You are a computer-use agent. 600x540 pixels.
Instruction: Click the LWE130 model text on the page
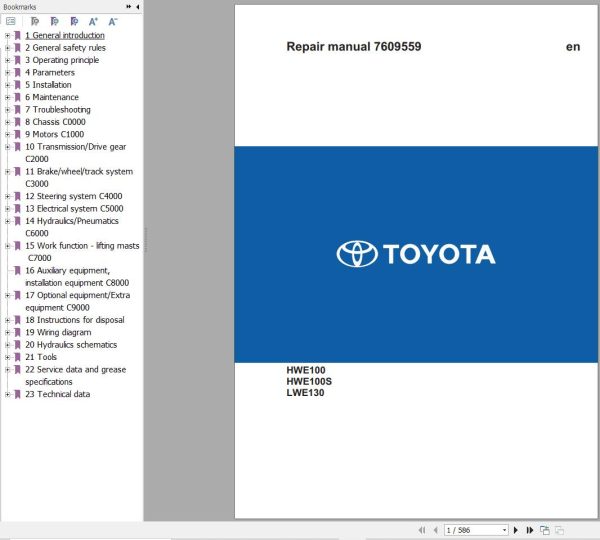click(305, 393)
